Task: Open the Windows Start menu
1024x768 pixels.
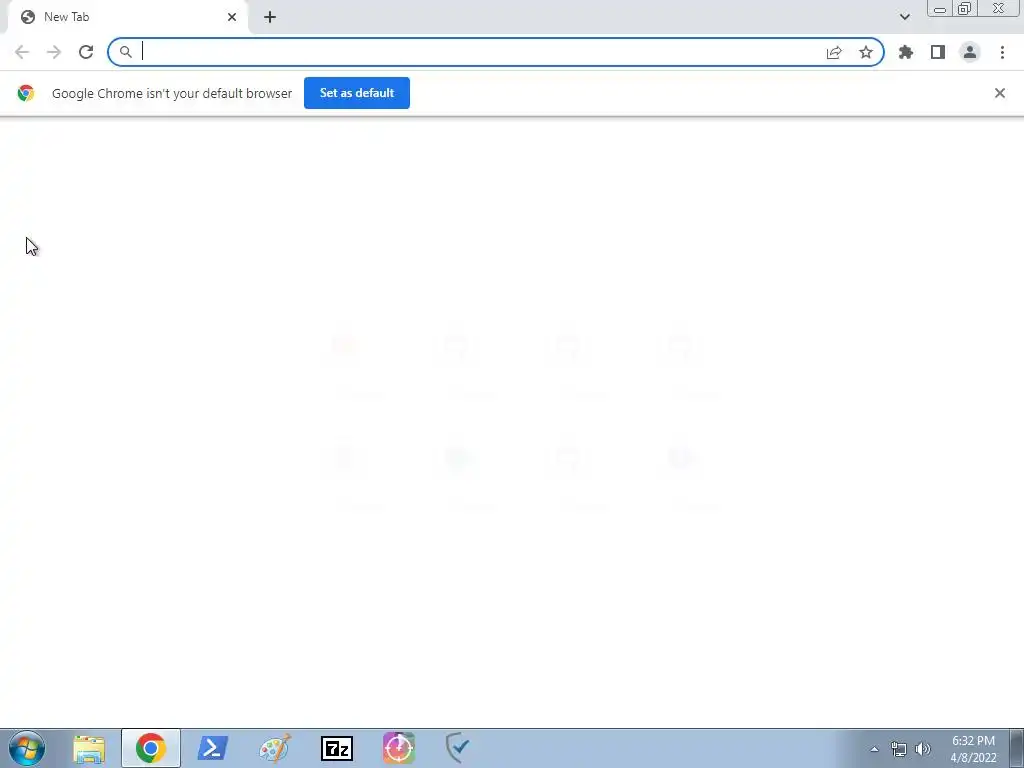Action: [27, 748]
